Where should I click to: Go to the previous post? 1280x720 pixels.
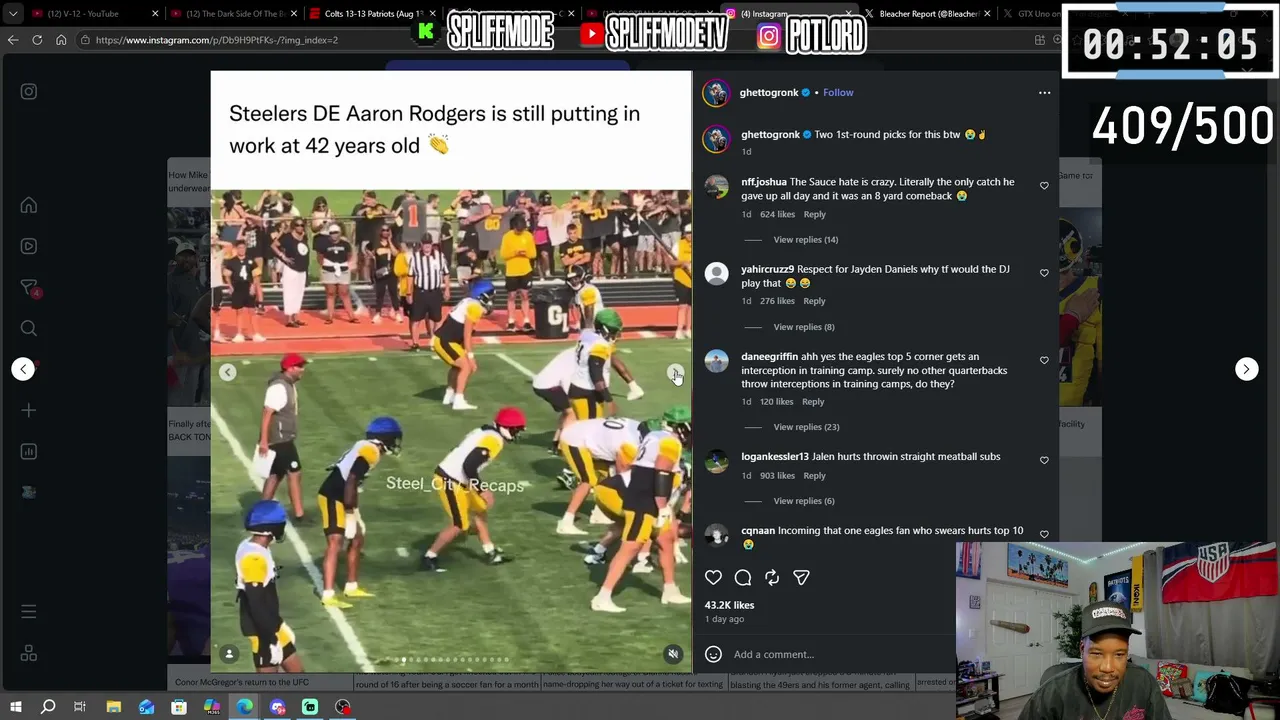[23, 369]
